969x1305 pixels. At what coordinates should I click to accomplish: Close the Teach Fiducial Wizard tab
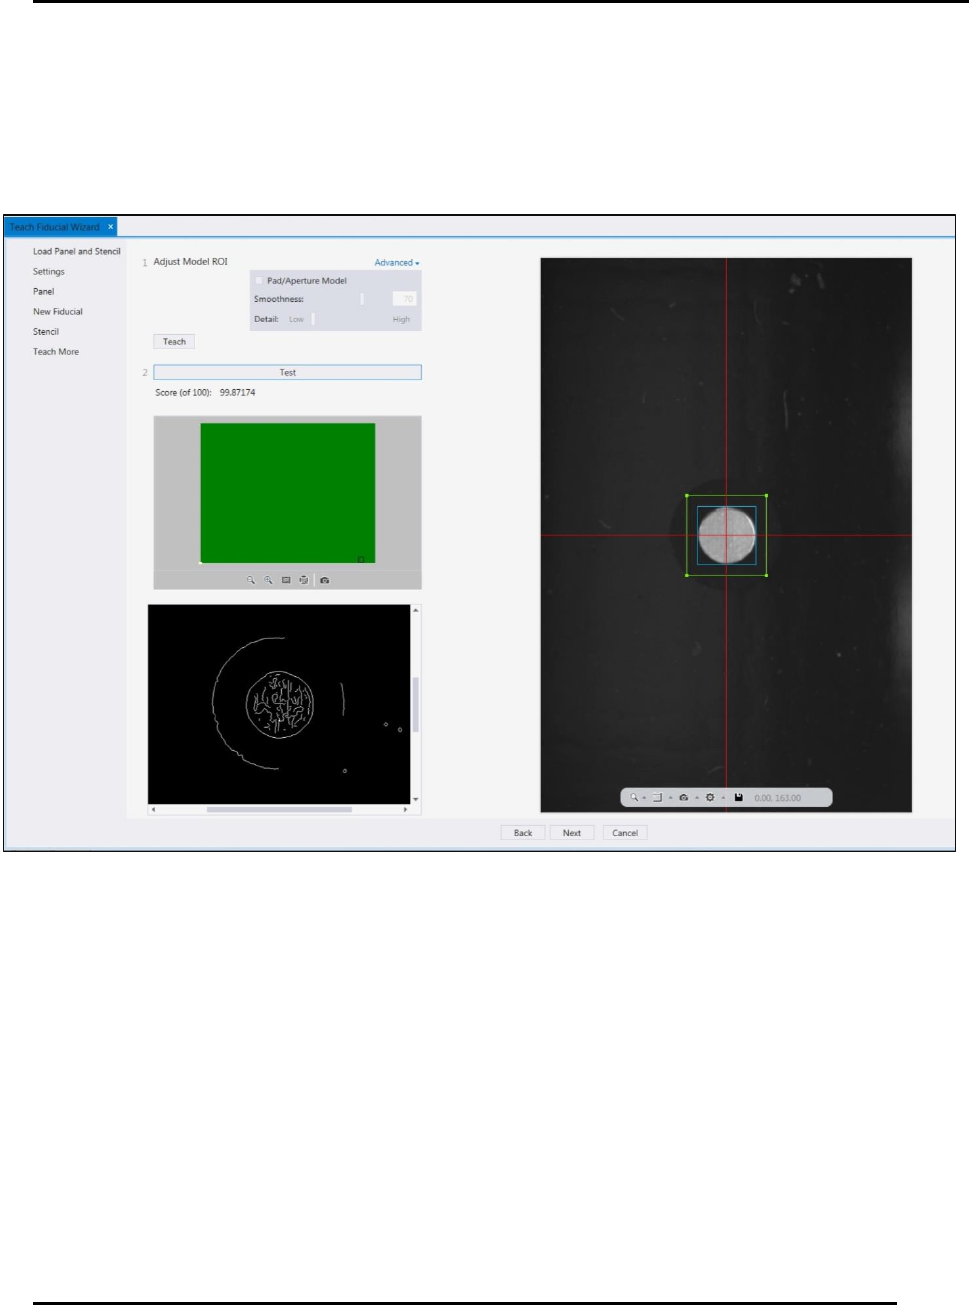click(111, 227)
